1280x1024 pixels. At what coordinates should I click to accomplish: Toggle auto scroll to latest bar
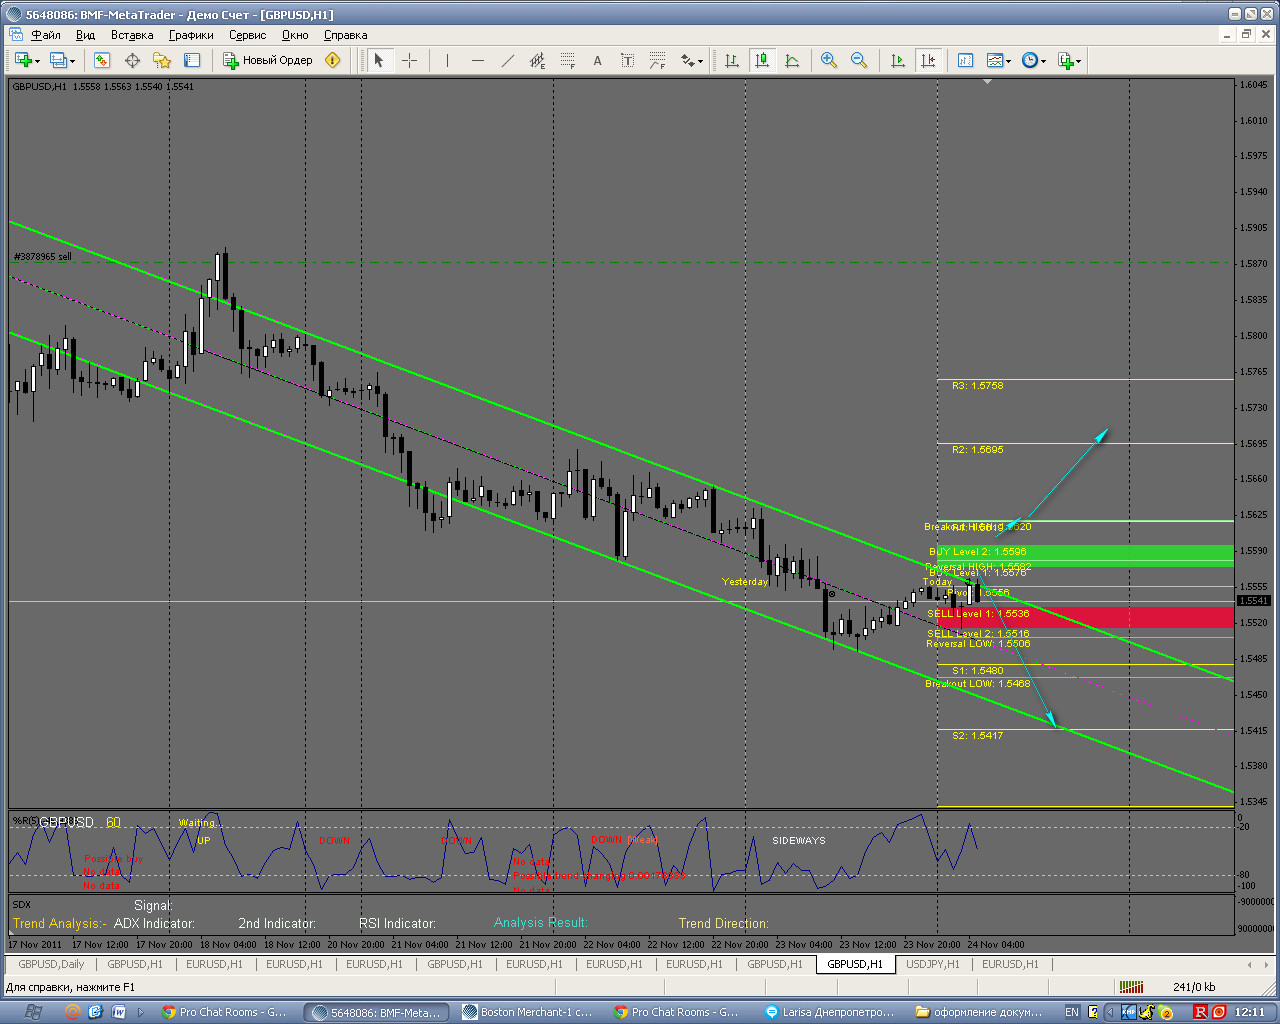point(898,60)
